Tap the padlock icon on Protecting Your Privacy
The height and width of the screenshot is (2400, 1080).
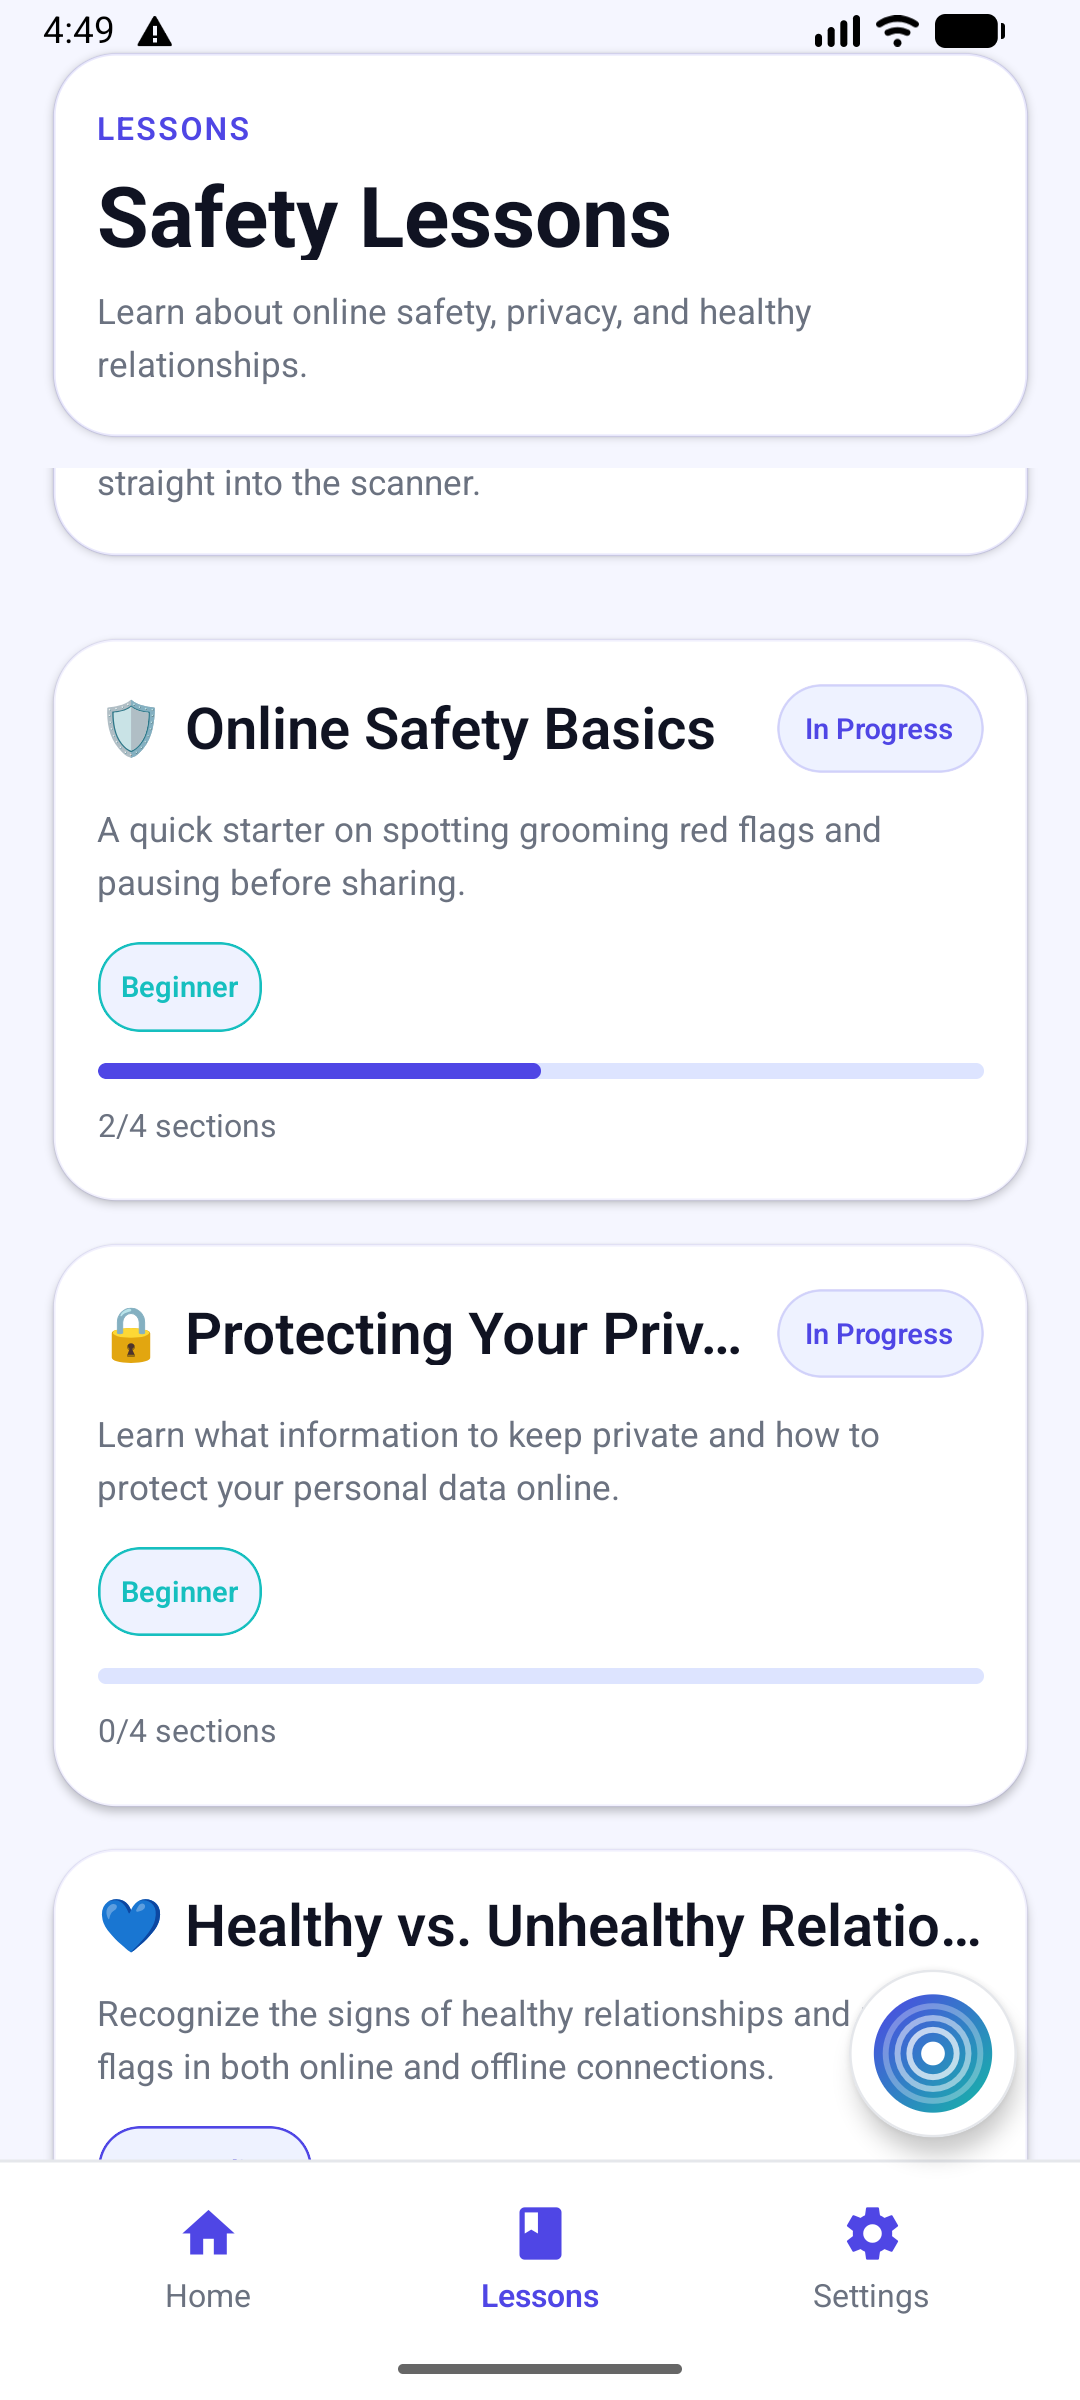click(x=131, y=1333)
